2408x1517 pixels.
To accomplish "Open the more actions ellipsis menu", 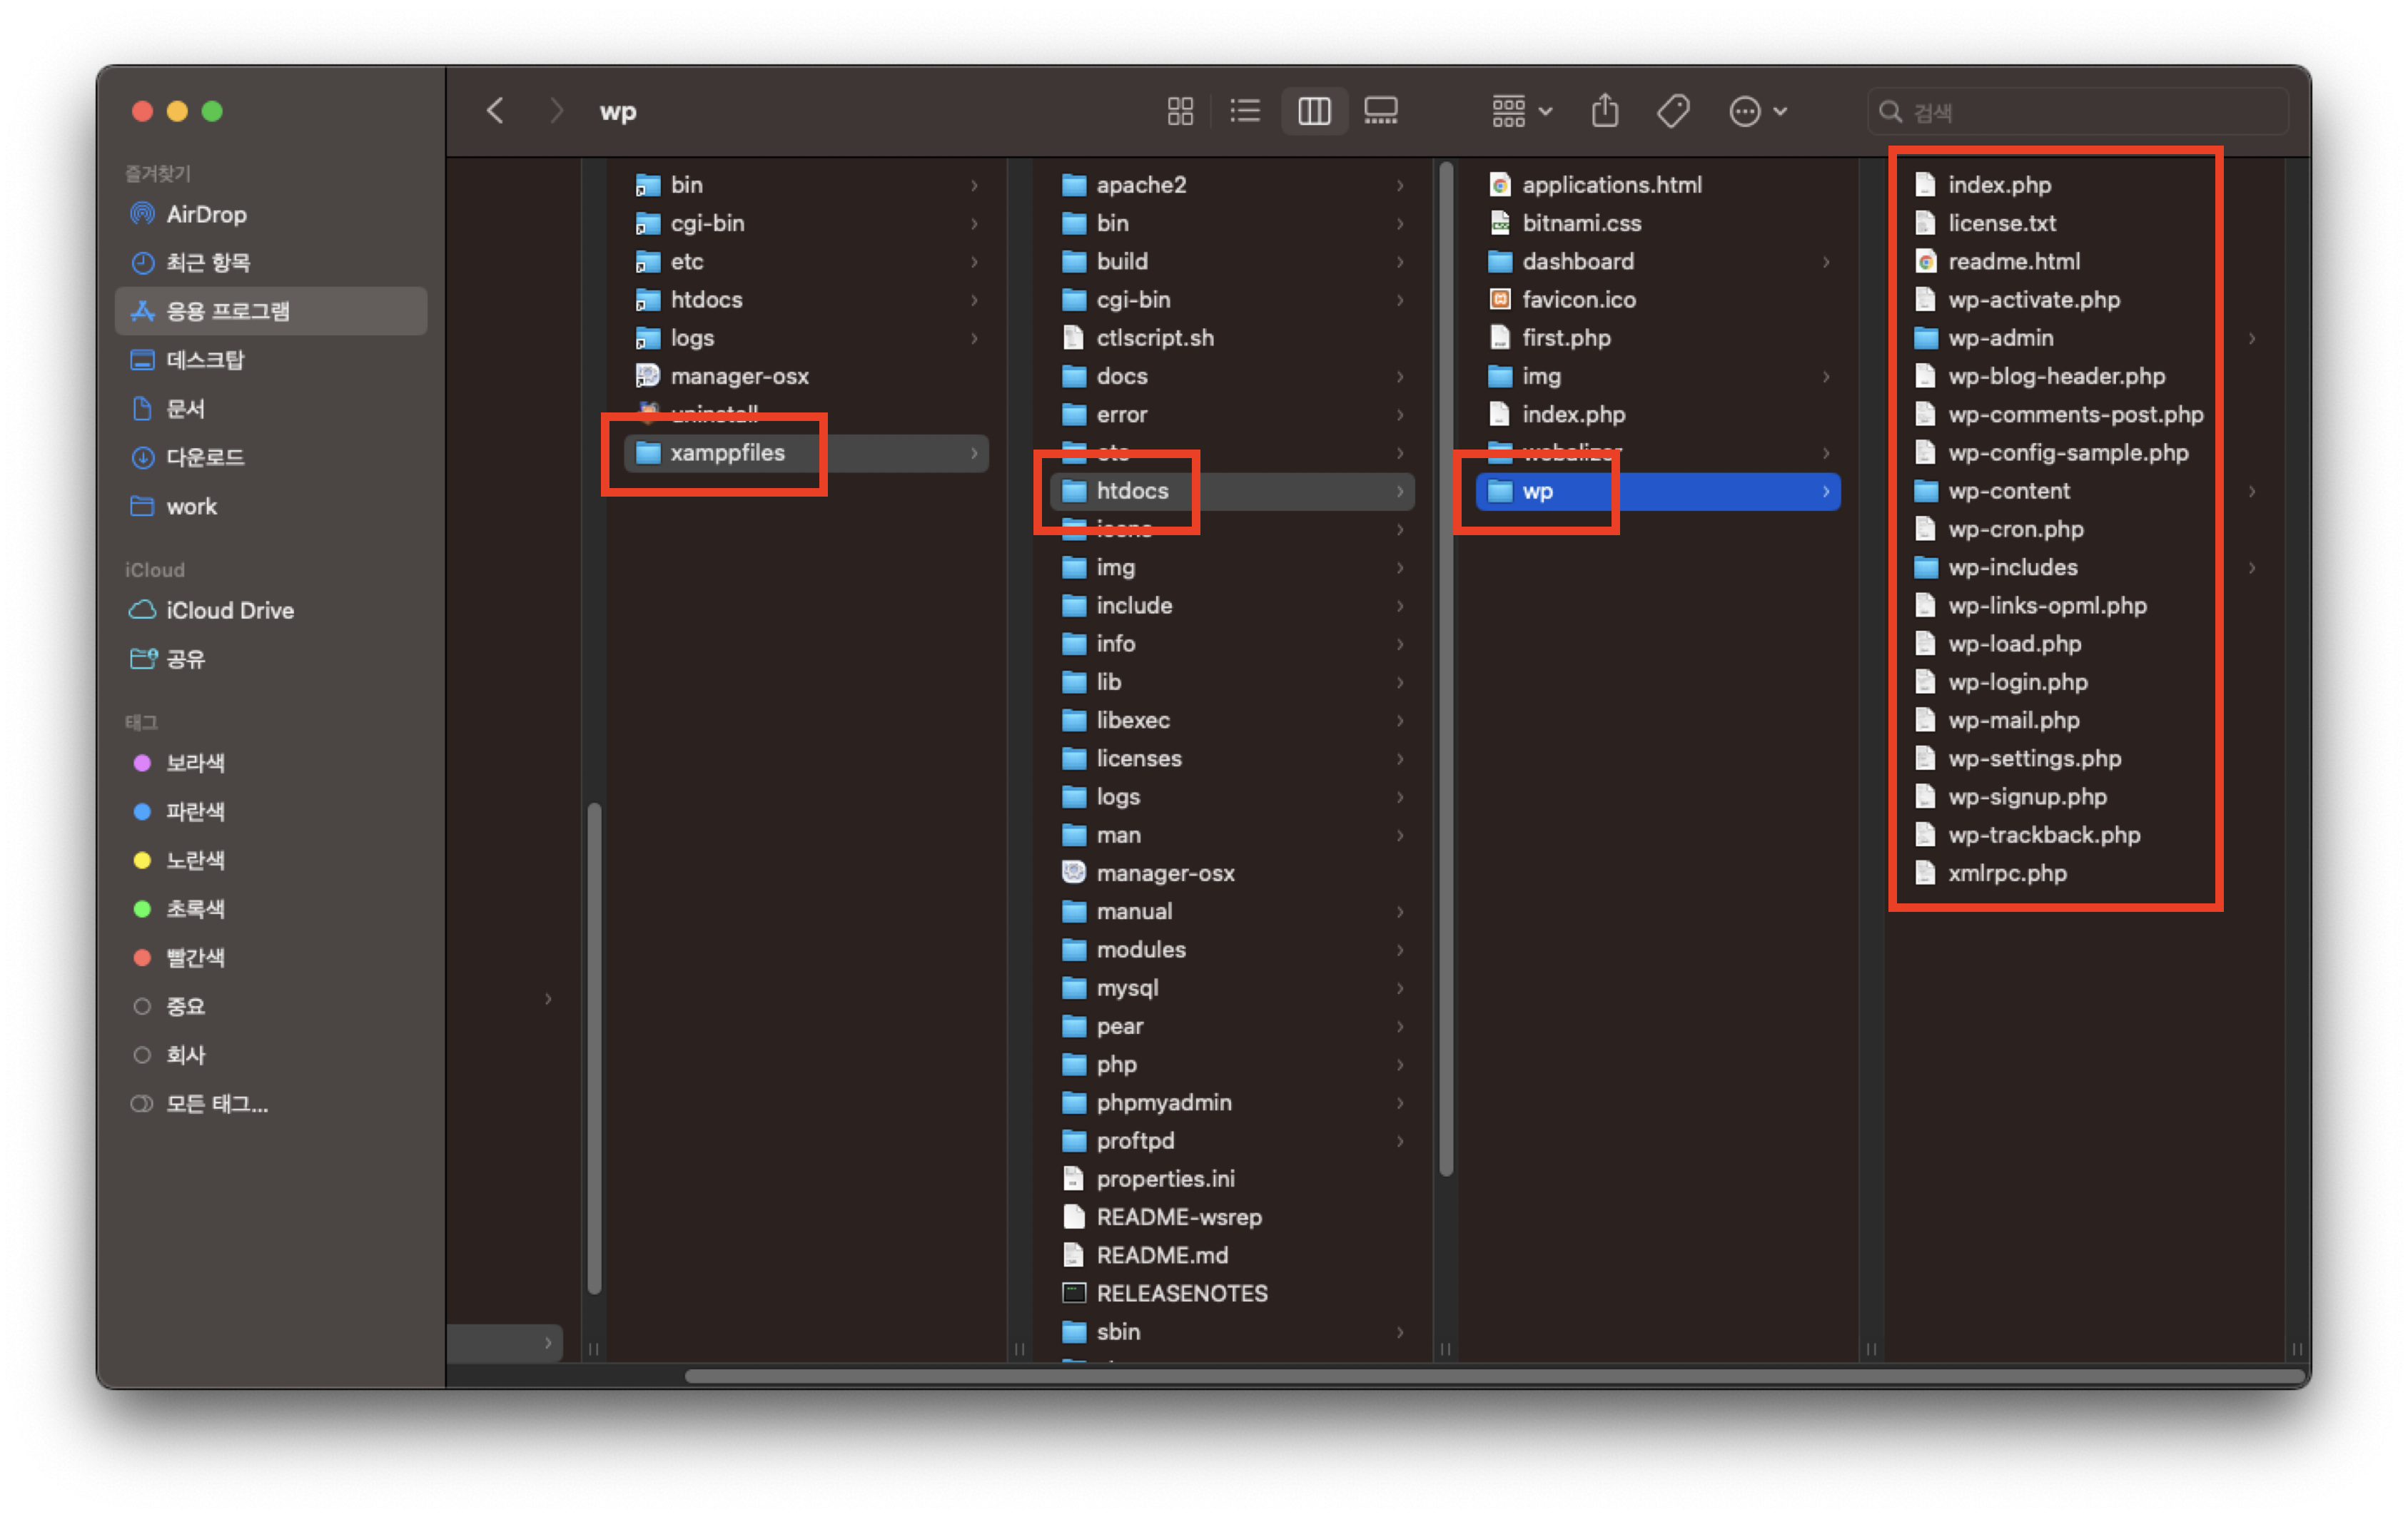I will tap(1757, 111).
